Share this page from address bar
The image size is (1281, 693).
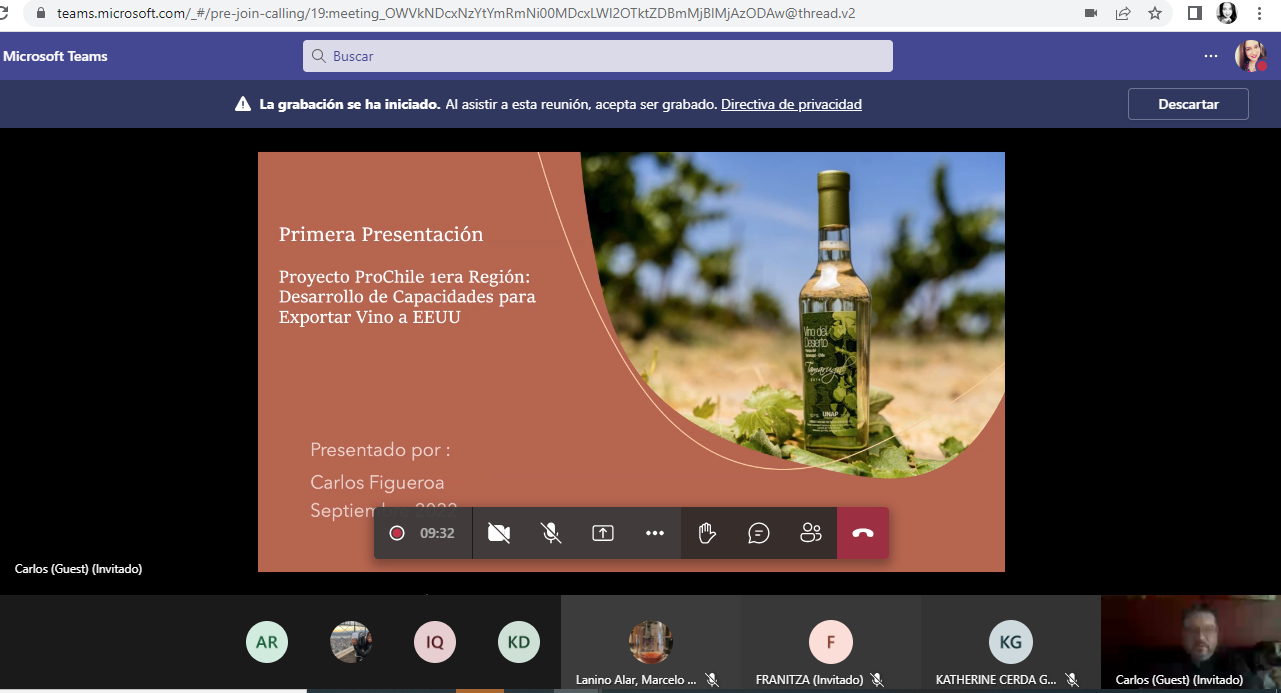[x=1123, y=13]
